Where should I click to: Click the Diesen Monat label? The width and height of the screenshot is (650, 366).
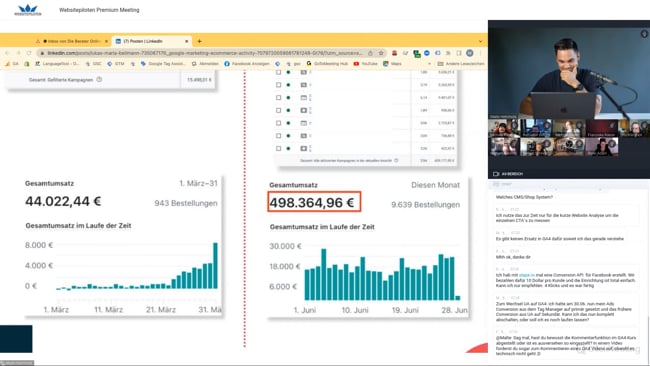click(x=435, y=185)
